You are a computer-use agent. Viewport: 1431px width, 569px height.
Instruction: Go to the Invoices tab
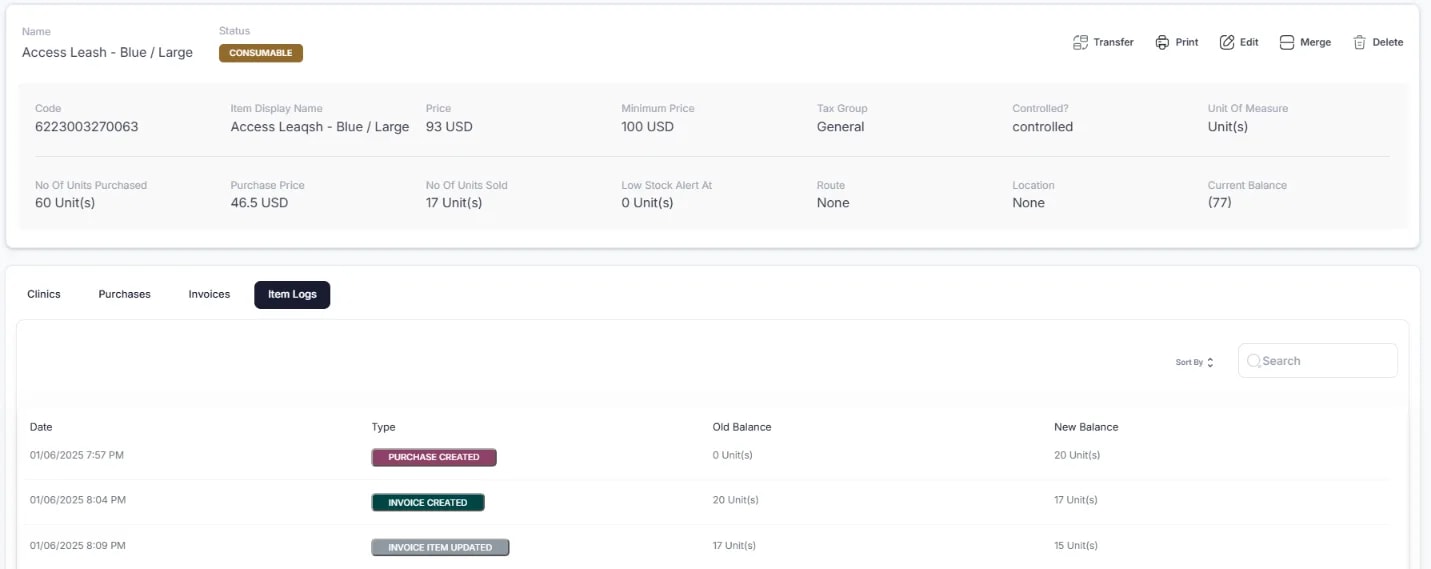tap(209, 294)
